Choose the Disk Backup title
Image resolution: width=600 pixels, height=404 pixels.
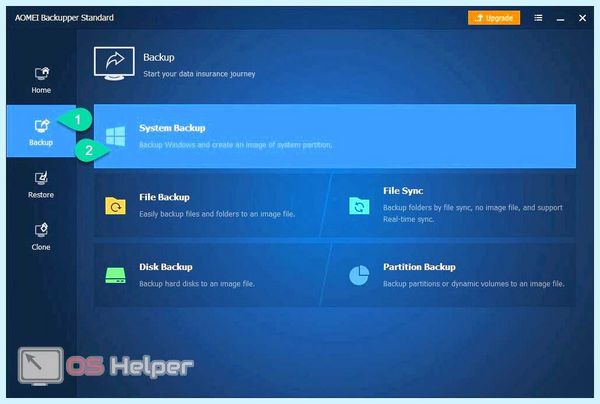click(x=166, y=267)
